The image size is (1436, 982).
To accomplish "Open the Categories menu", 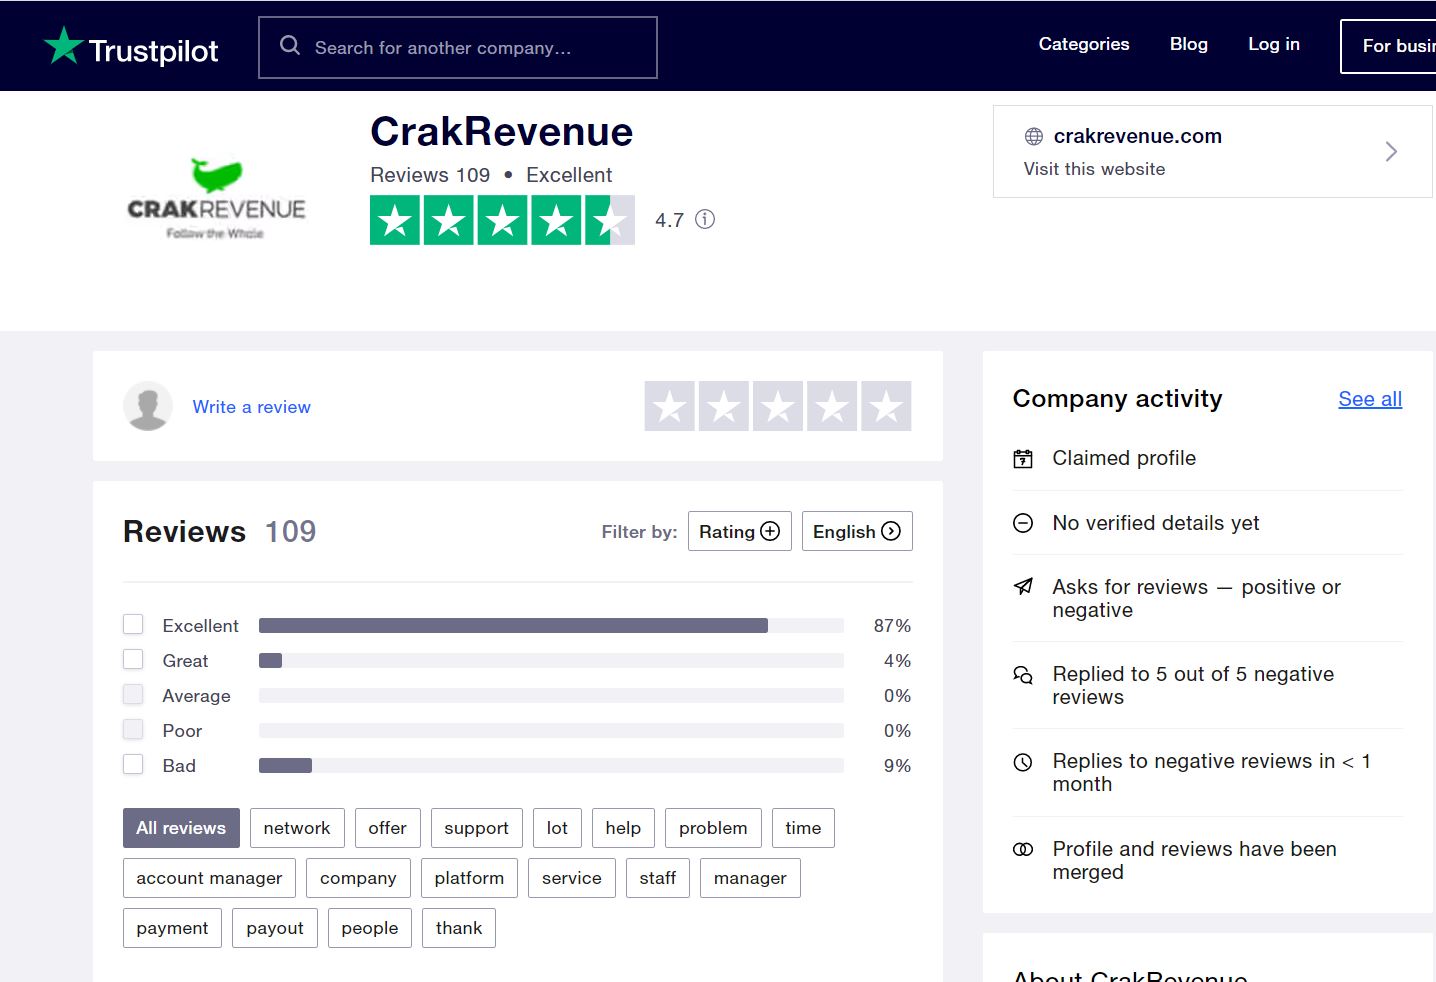I will tap(1084, 44).
